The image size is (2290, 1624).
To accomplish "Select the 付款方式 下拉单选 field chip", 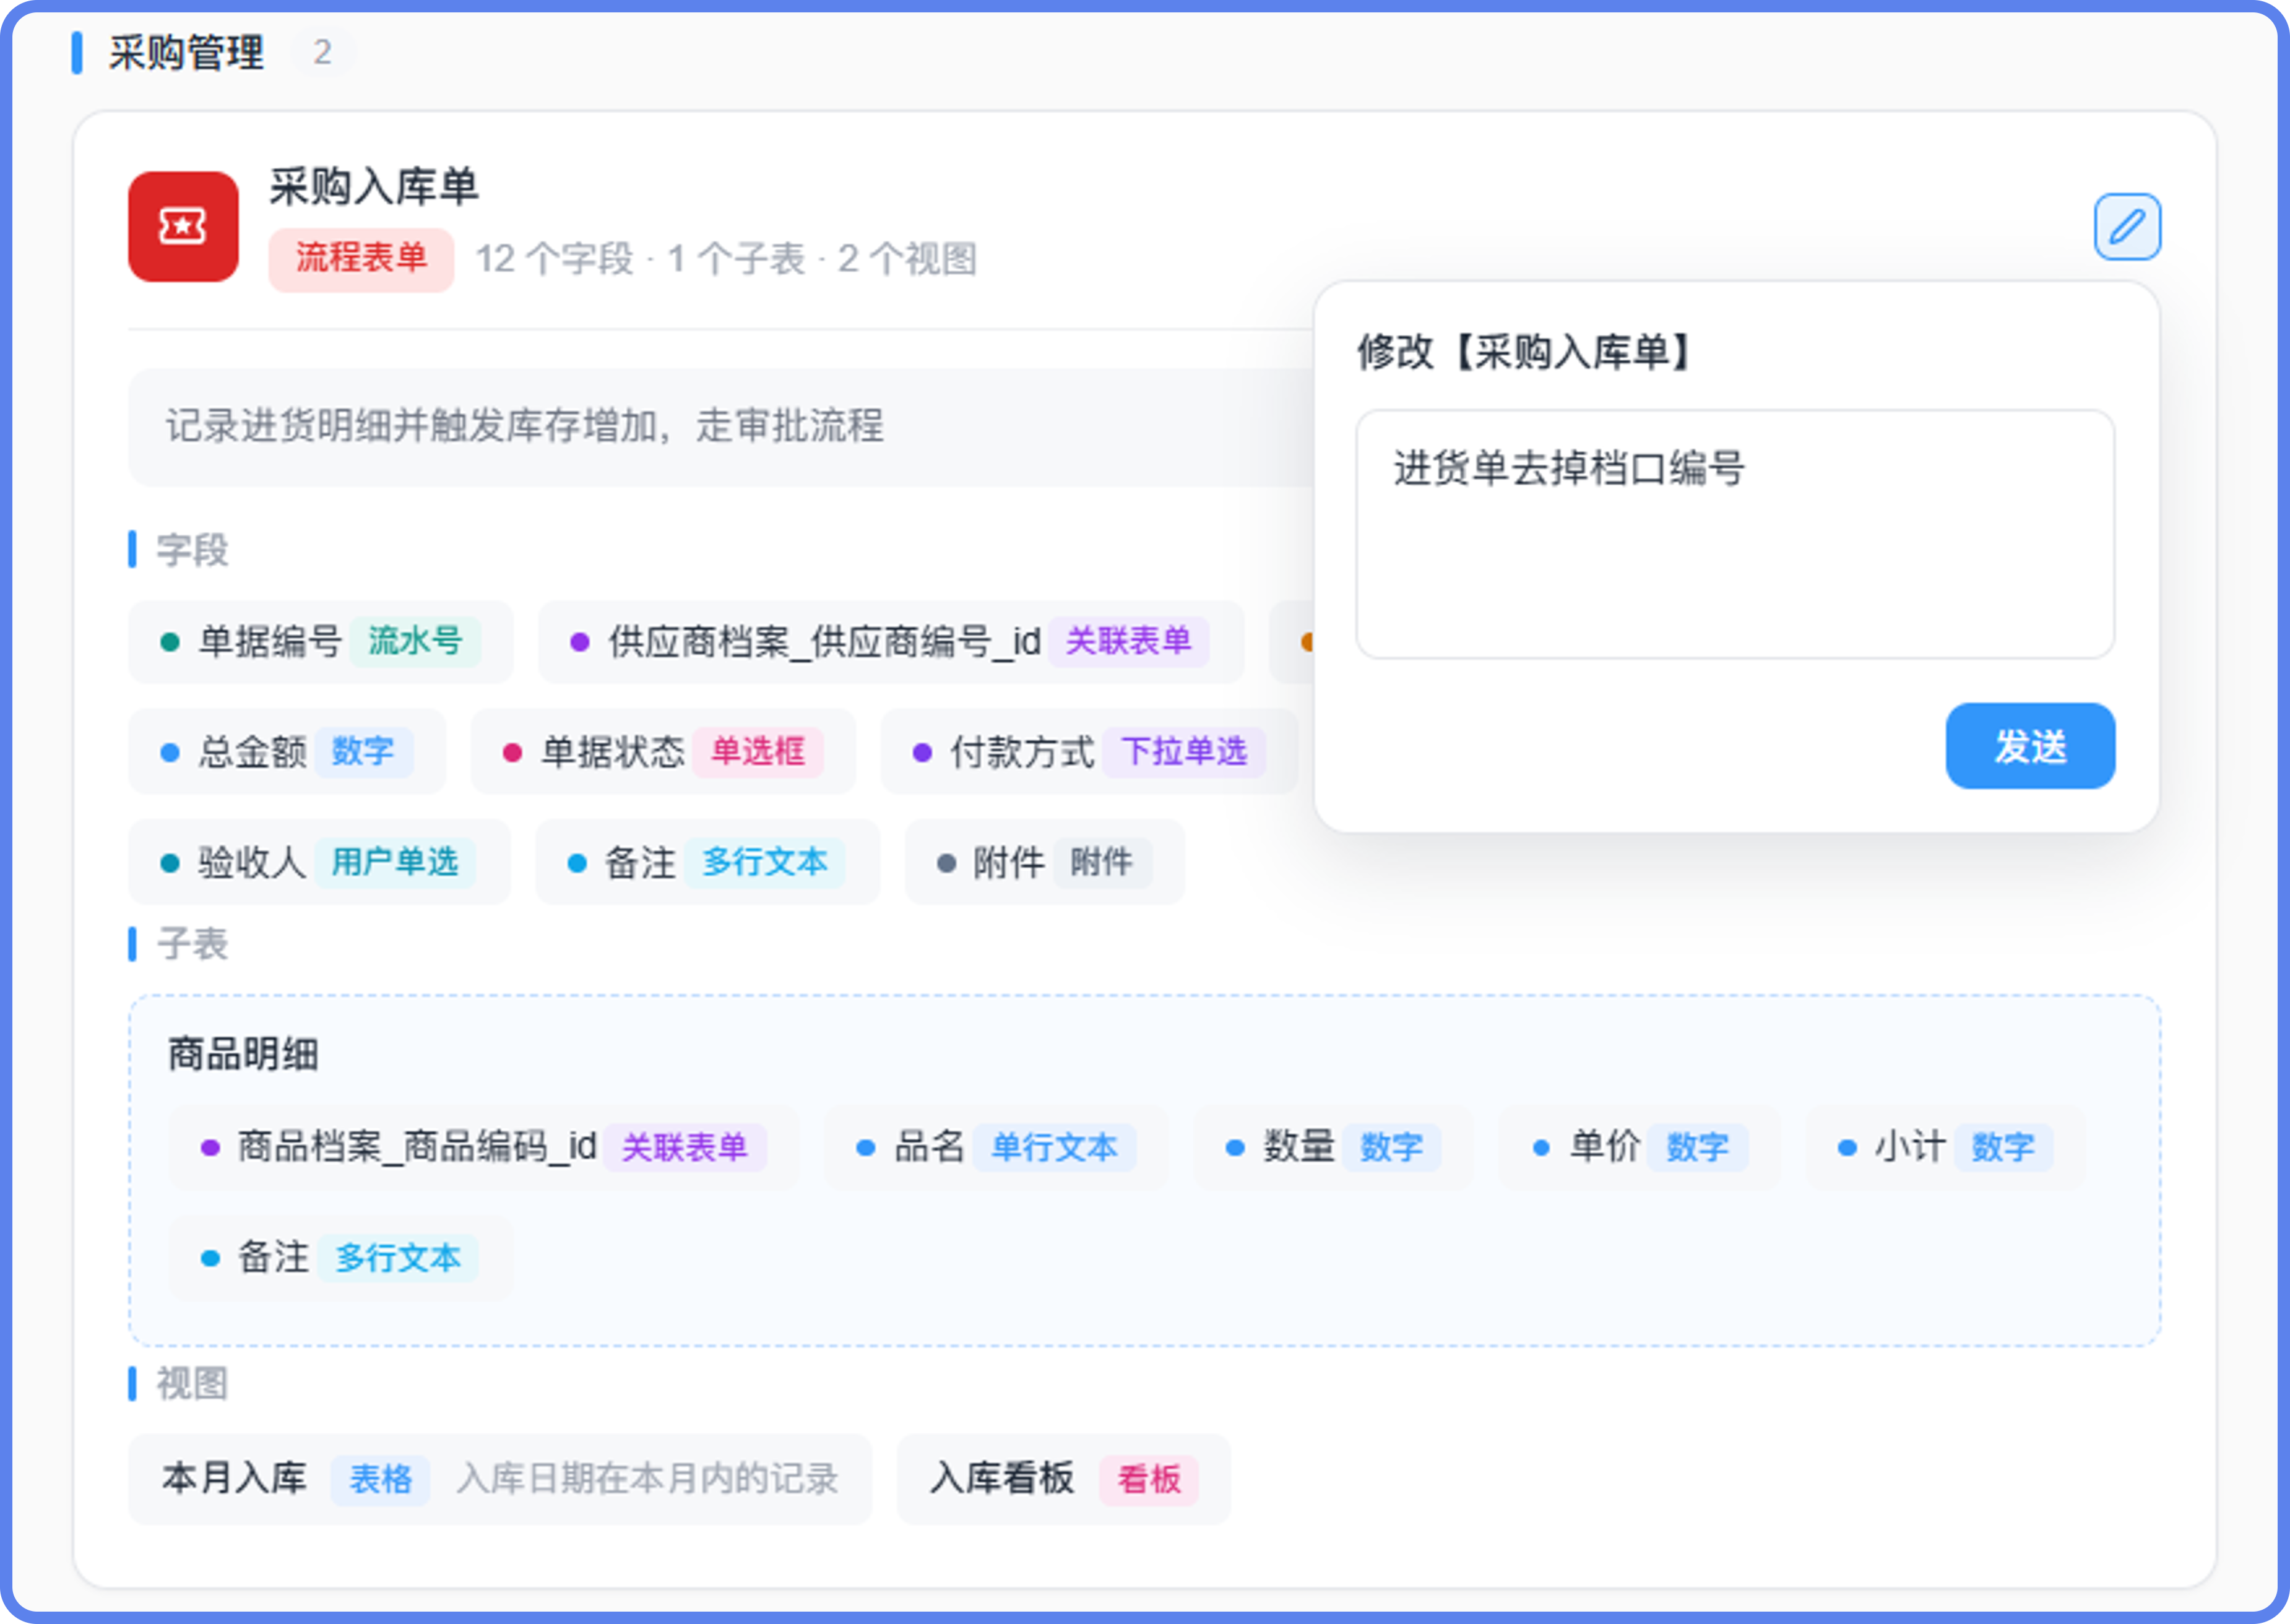I will (1089, 751).
